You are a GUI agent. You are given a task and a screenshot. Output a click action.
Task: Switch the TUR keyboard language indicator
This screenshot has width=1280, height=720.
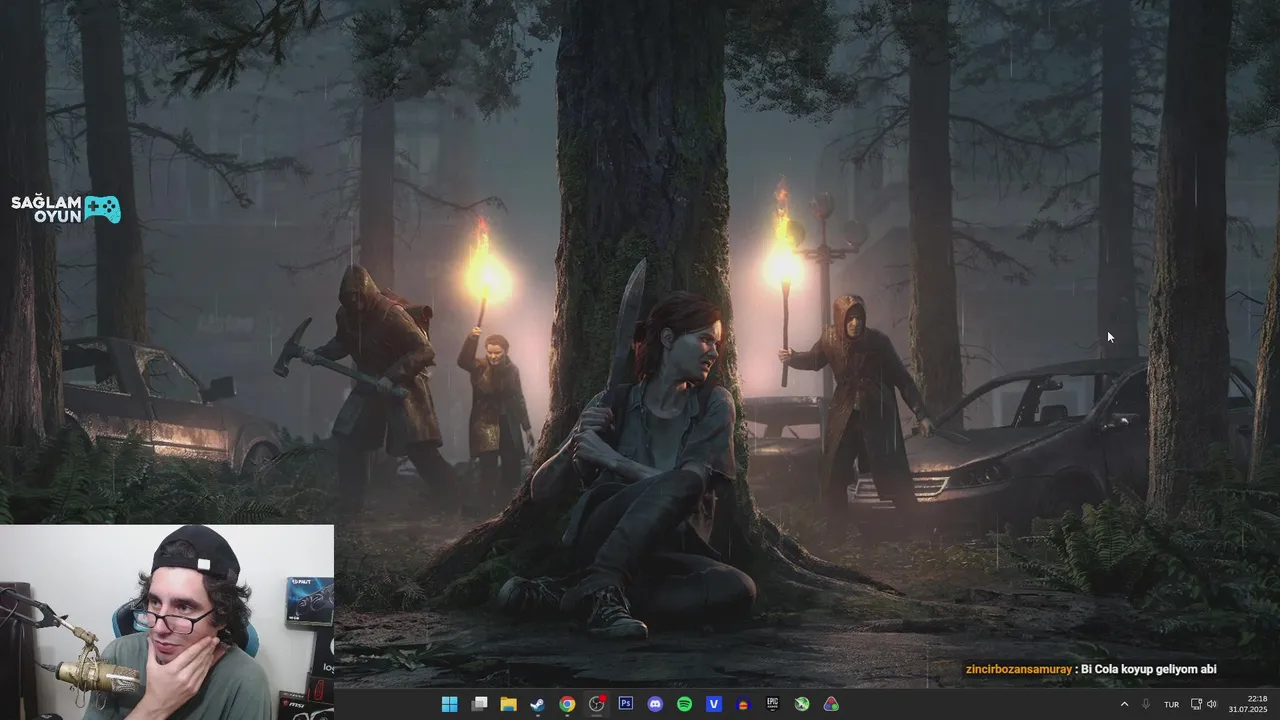(x=1171, y=704)
